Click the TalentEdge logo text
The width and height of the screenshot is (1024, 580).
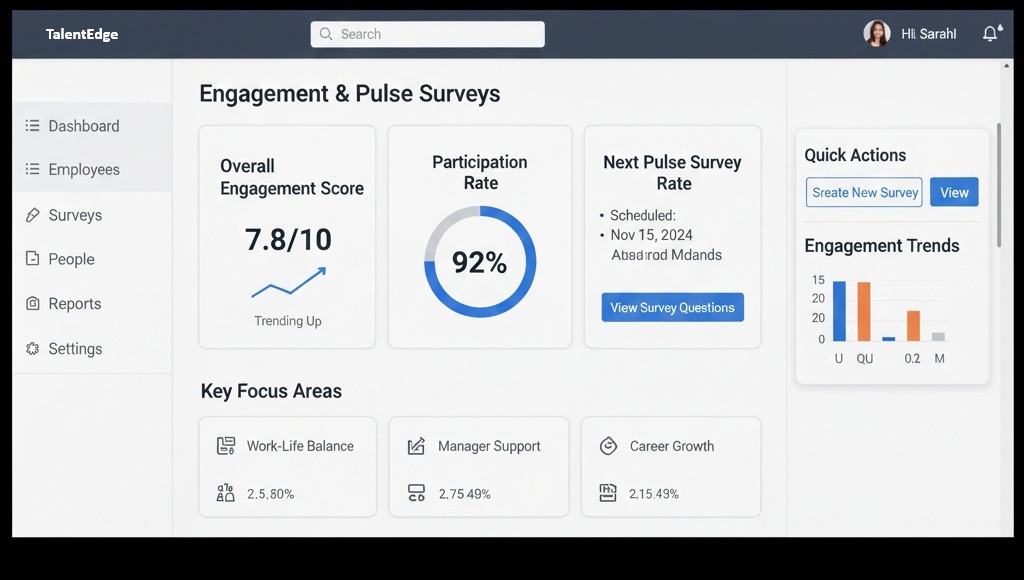[x=82, y=34]
